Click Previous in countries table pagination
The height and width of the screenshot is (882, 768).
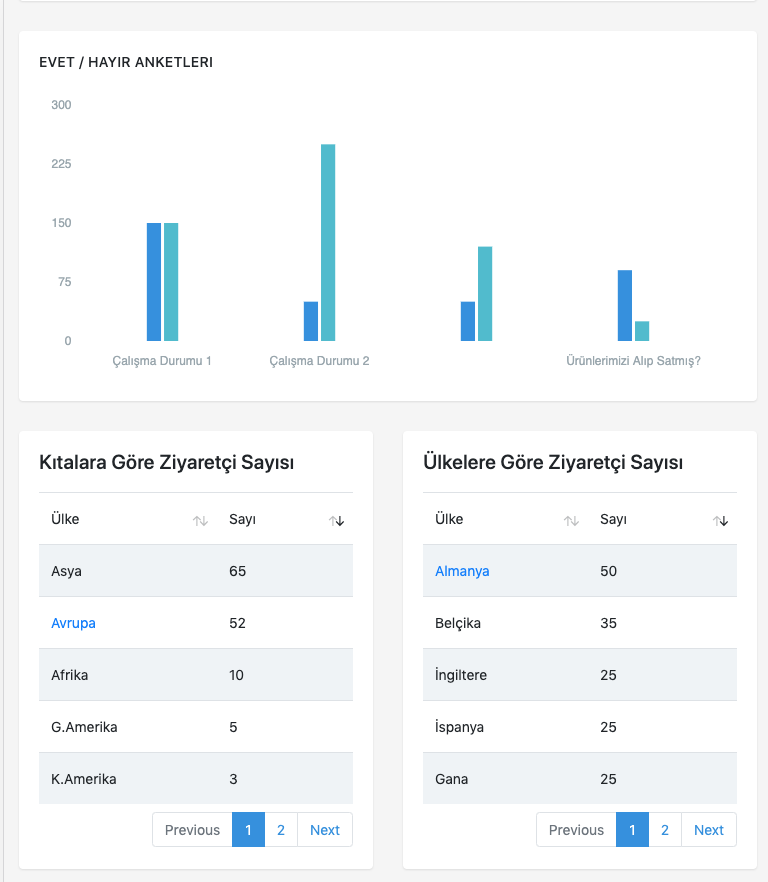click(x=576, y=830)
